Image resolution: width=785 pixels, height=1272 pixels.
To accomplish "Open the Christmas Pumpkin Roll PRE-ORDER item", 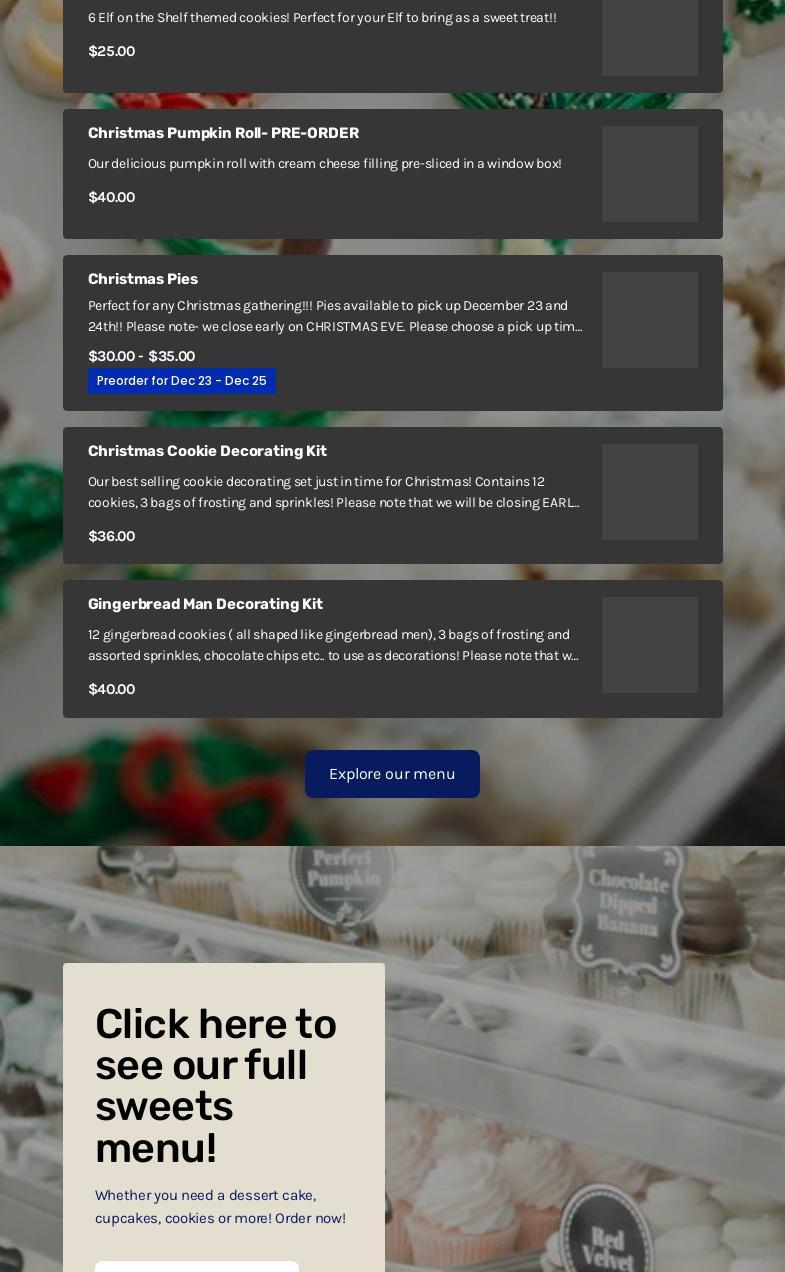I will pos(223,133).
